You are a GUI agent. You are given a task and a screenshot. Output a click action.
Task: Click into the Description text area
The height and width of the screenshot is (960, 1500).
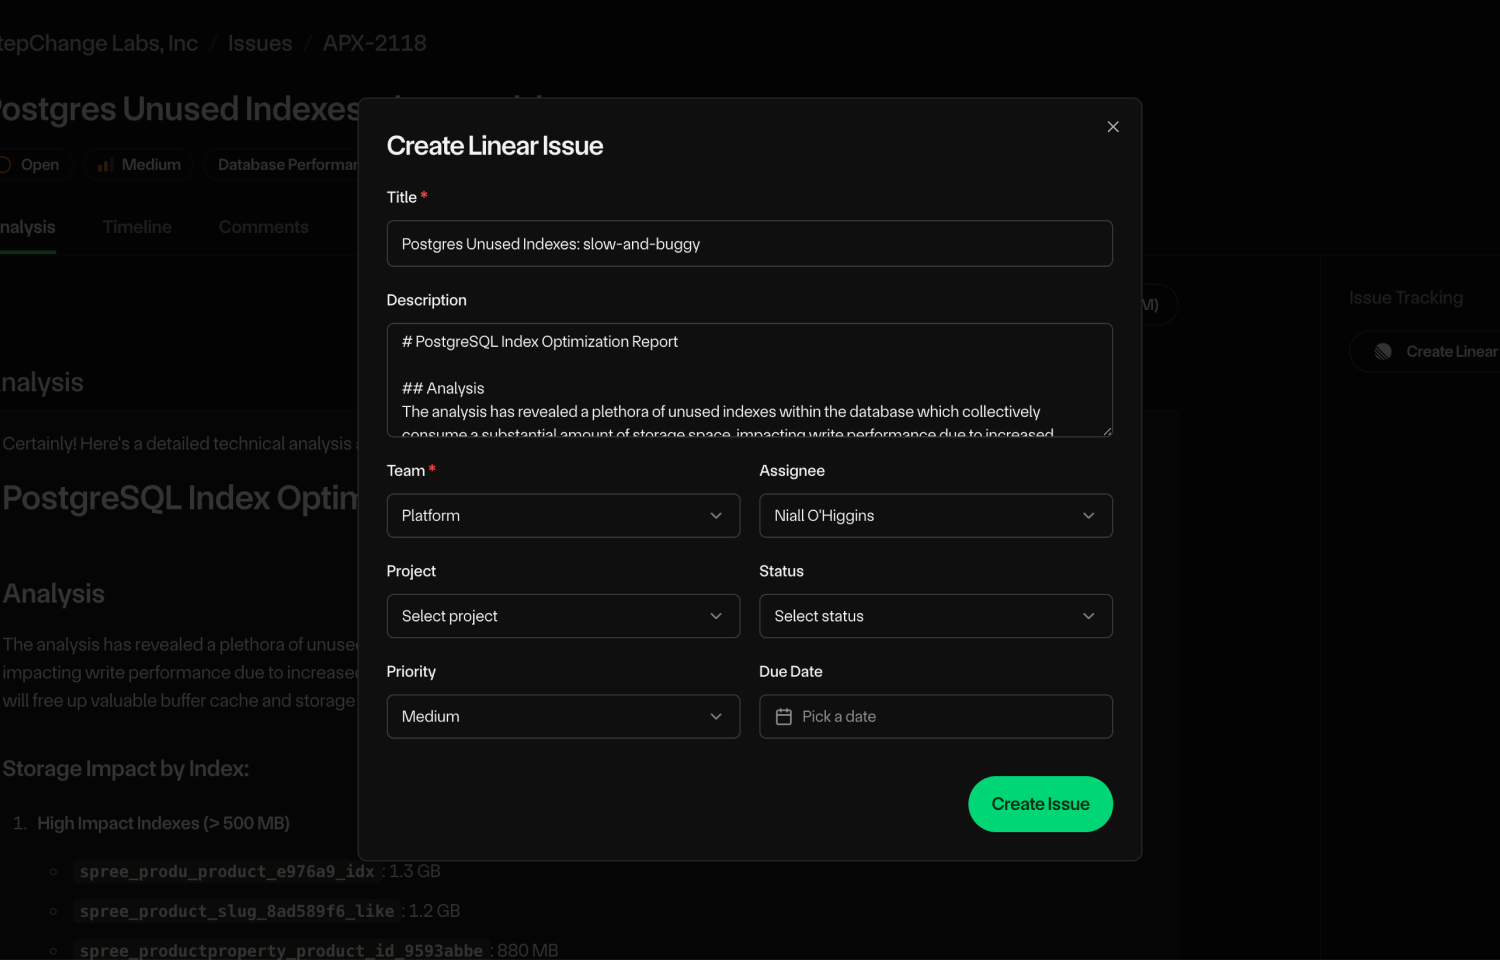[x=750, y=380]
